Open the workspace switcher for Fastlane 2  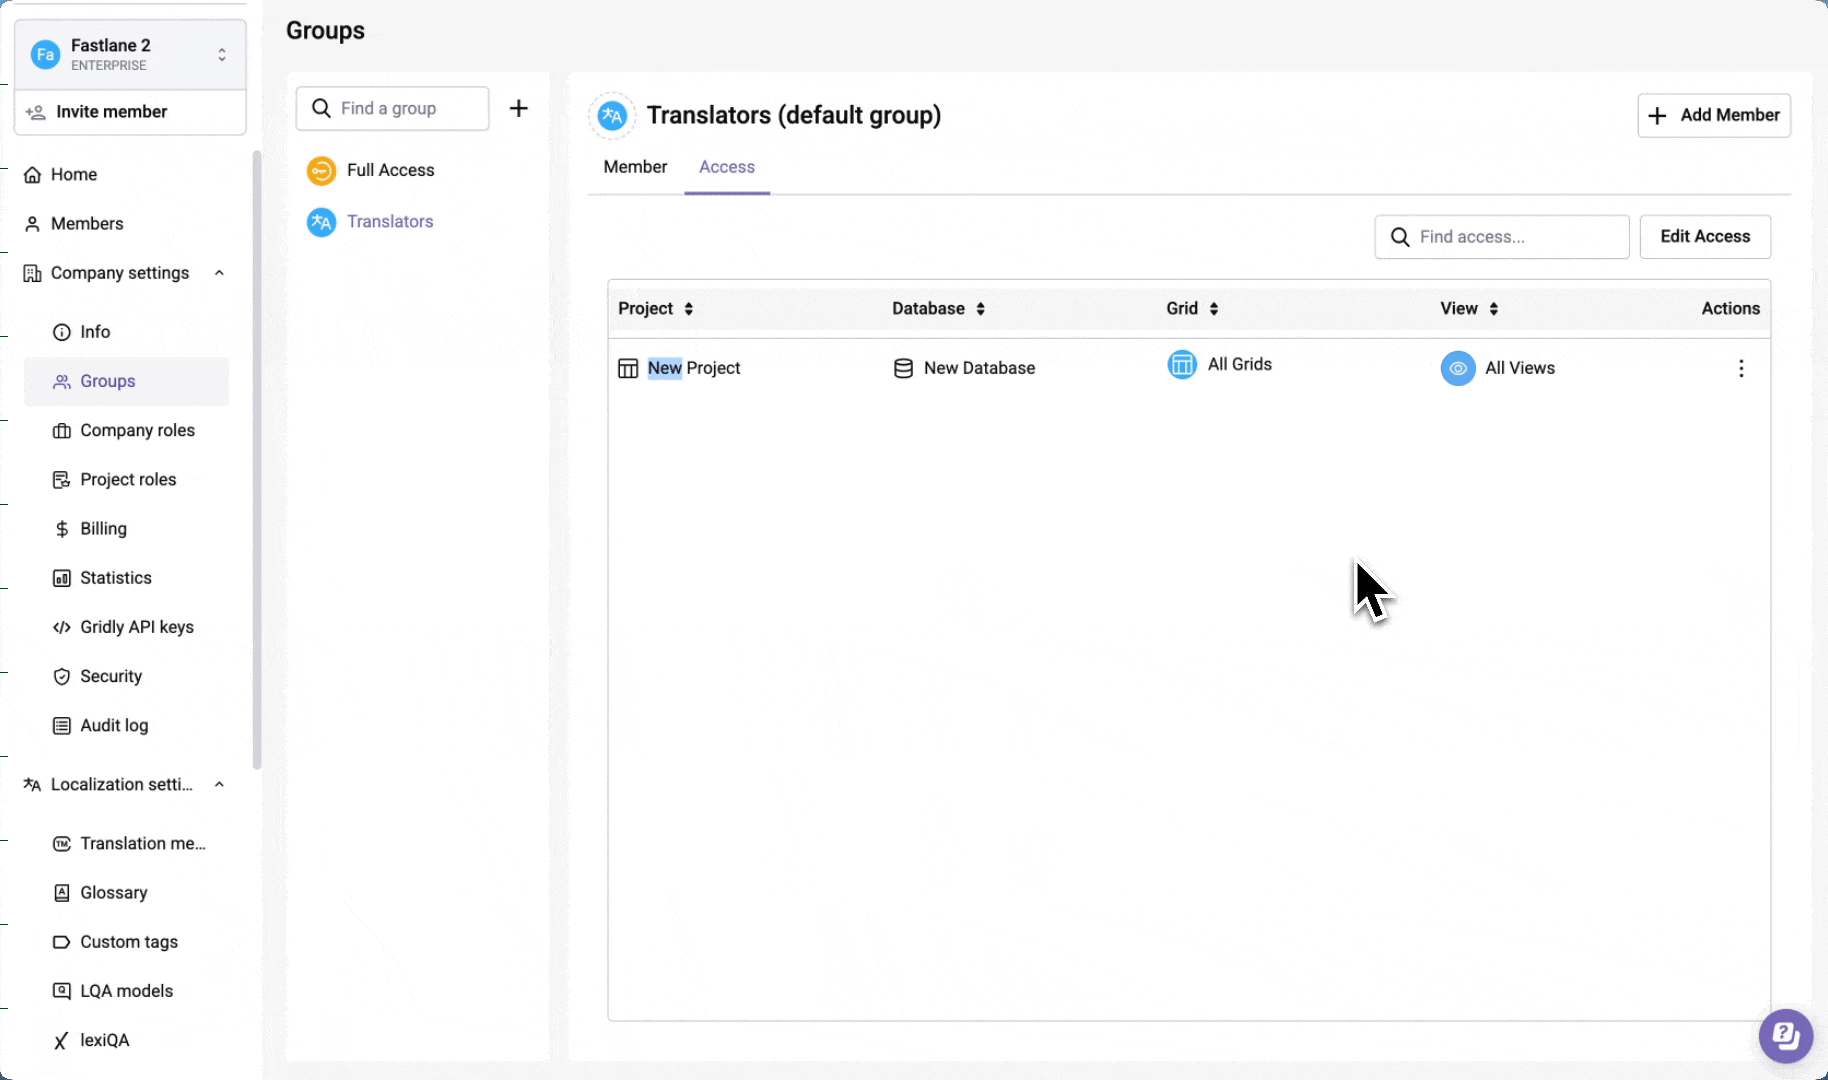click(x=221, y=54)
